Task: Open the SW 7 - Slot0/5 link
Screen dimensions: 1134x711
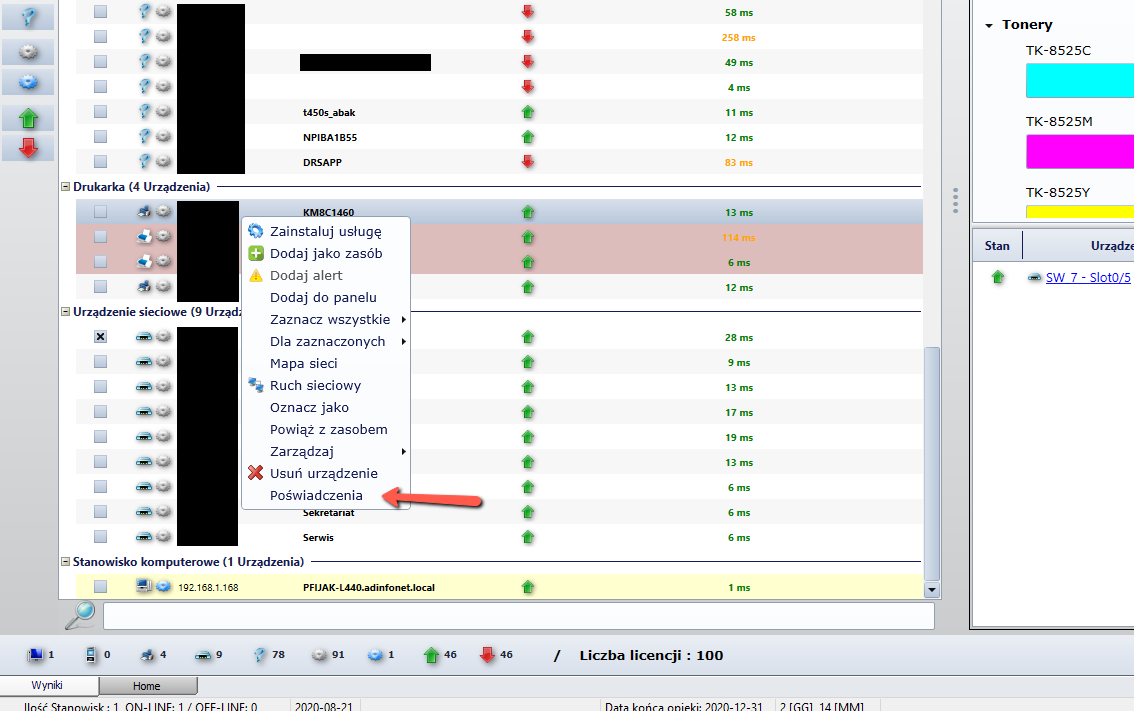Action: [x=1089, y=278]
